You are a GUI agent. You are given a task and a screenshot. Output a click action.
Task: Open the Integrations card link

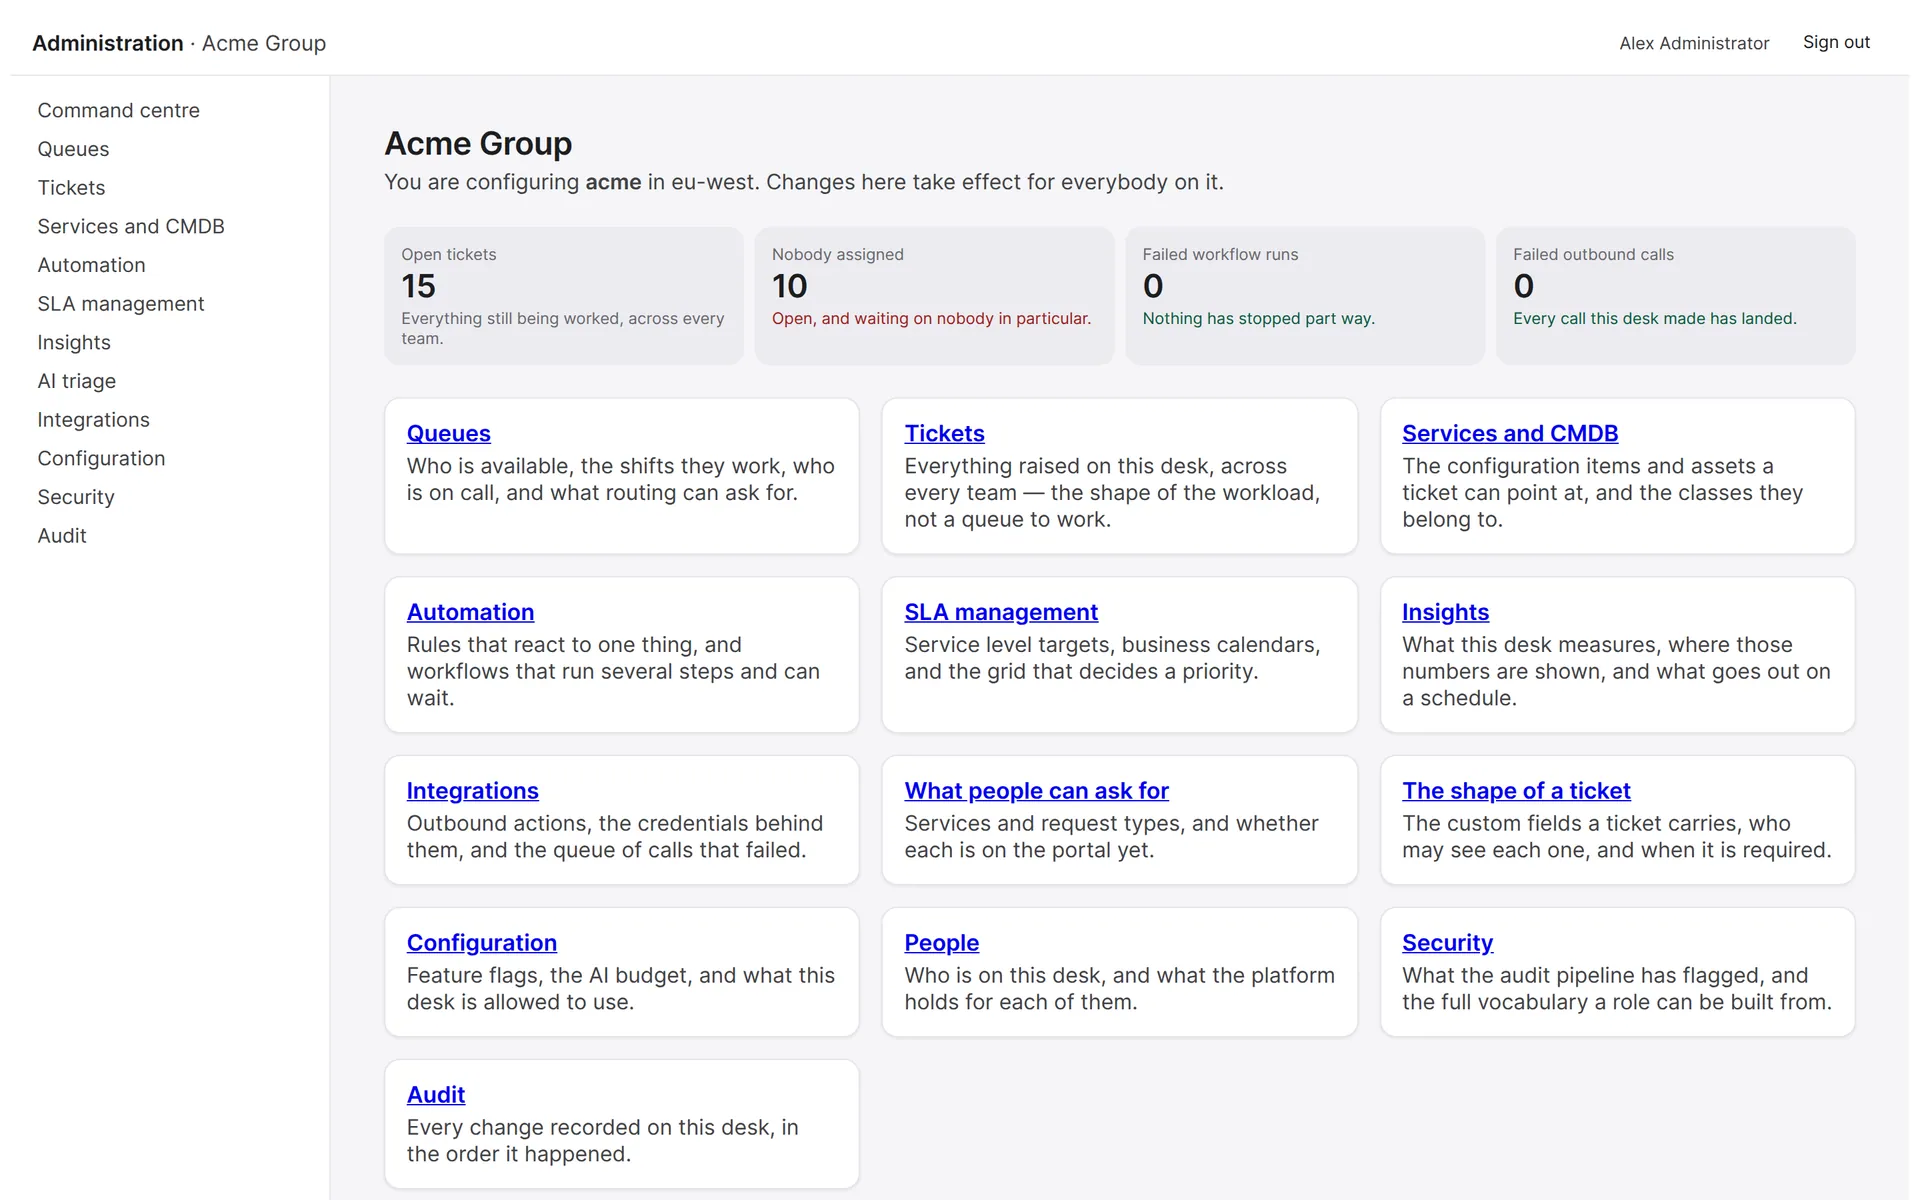click(472, 791)
